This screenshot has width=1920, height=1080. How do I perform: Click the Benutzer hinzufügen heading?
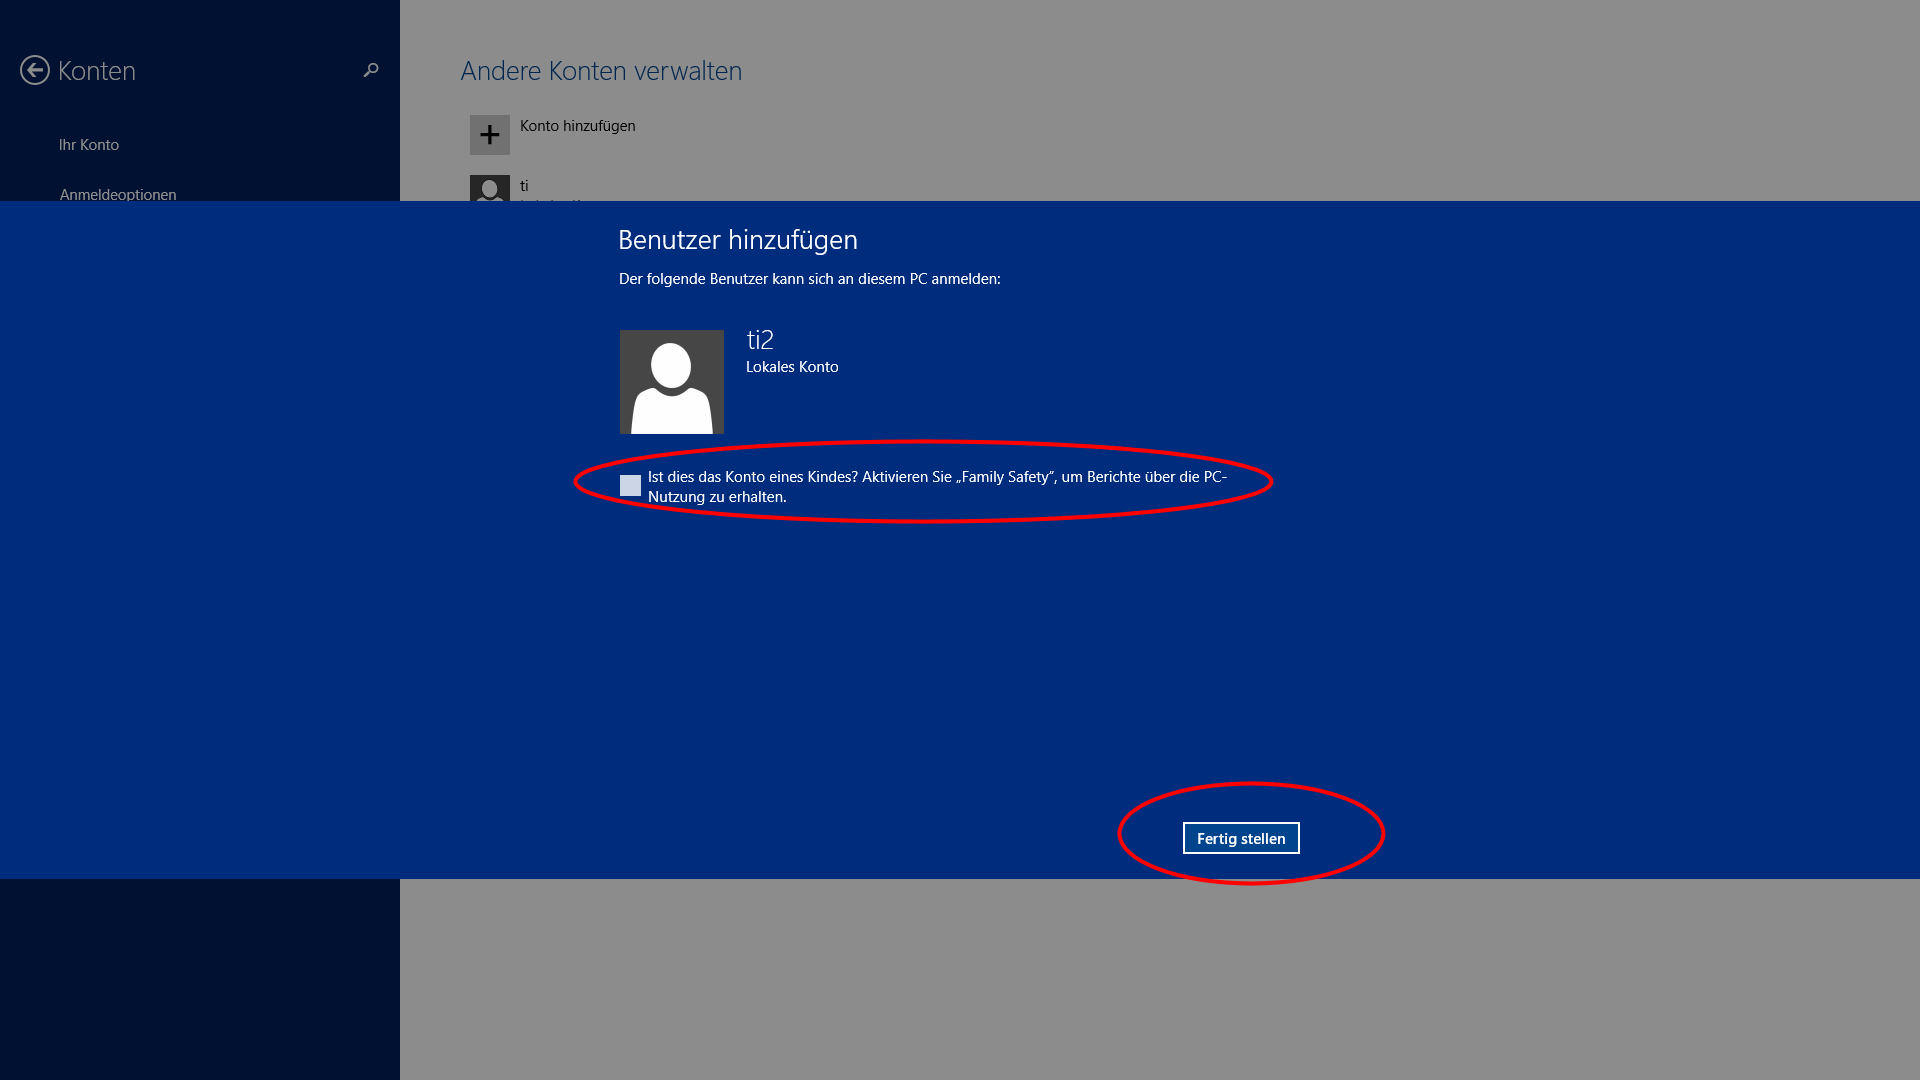[737, 240]
